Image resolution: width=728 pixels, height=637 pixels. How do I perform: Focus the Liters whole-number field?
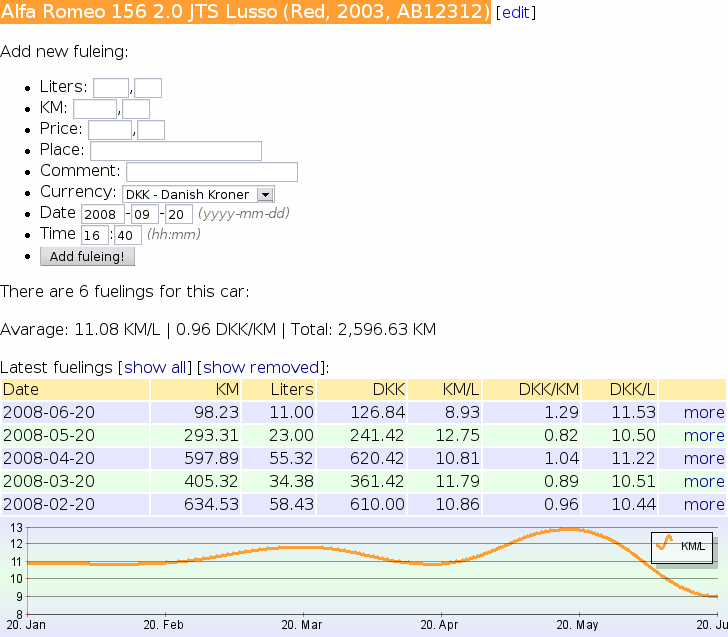tap(111, 88)
